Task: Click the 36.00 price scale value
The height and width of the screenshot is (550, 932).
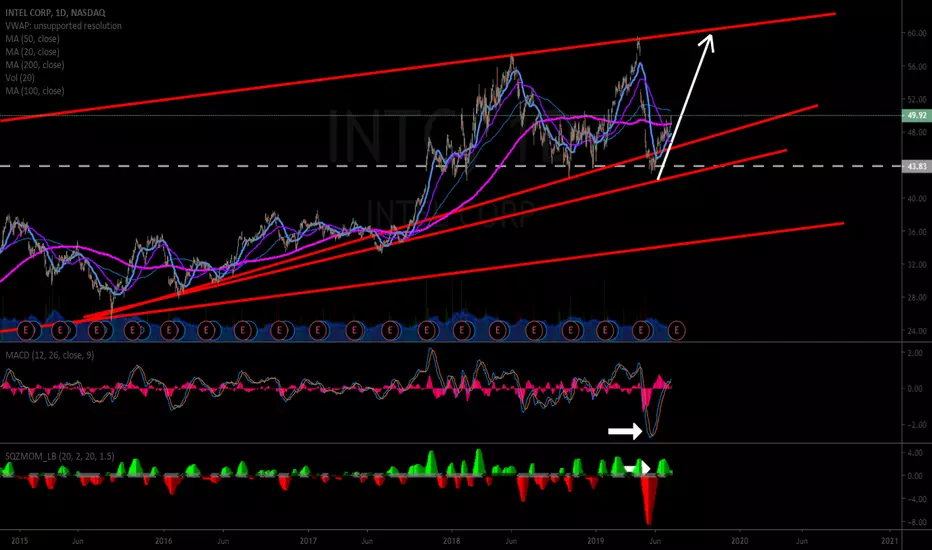Action: click(x=917, y=232)
